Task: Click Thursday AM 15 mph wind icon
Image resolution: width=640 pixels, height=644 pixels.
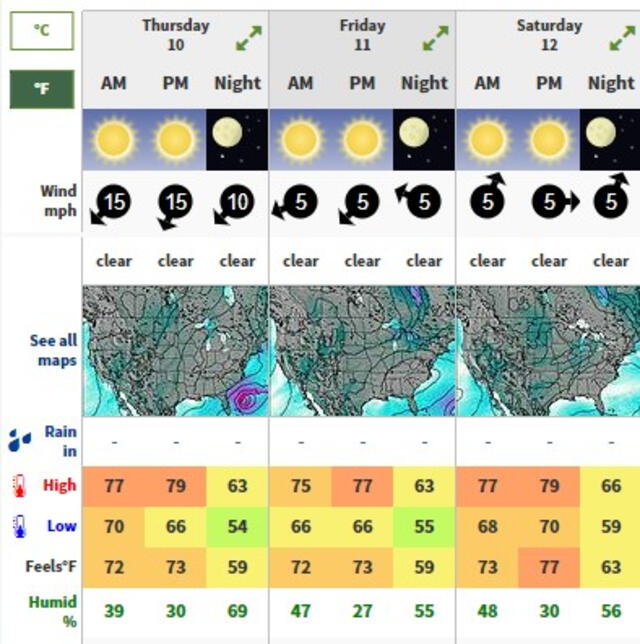Action: 111,204
